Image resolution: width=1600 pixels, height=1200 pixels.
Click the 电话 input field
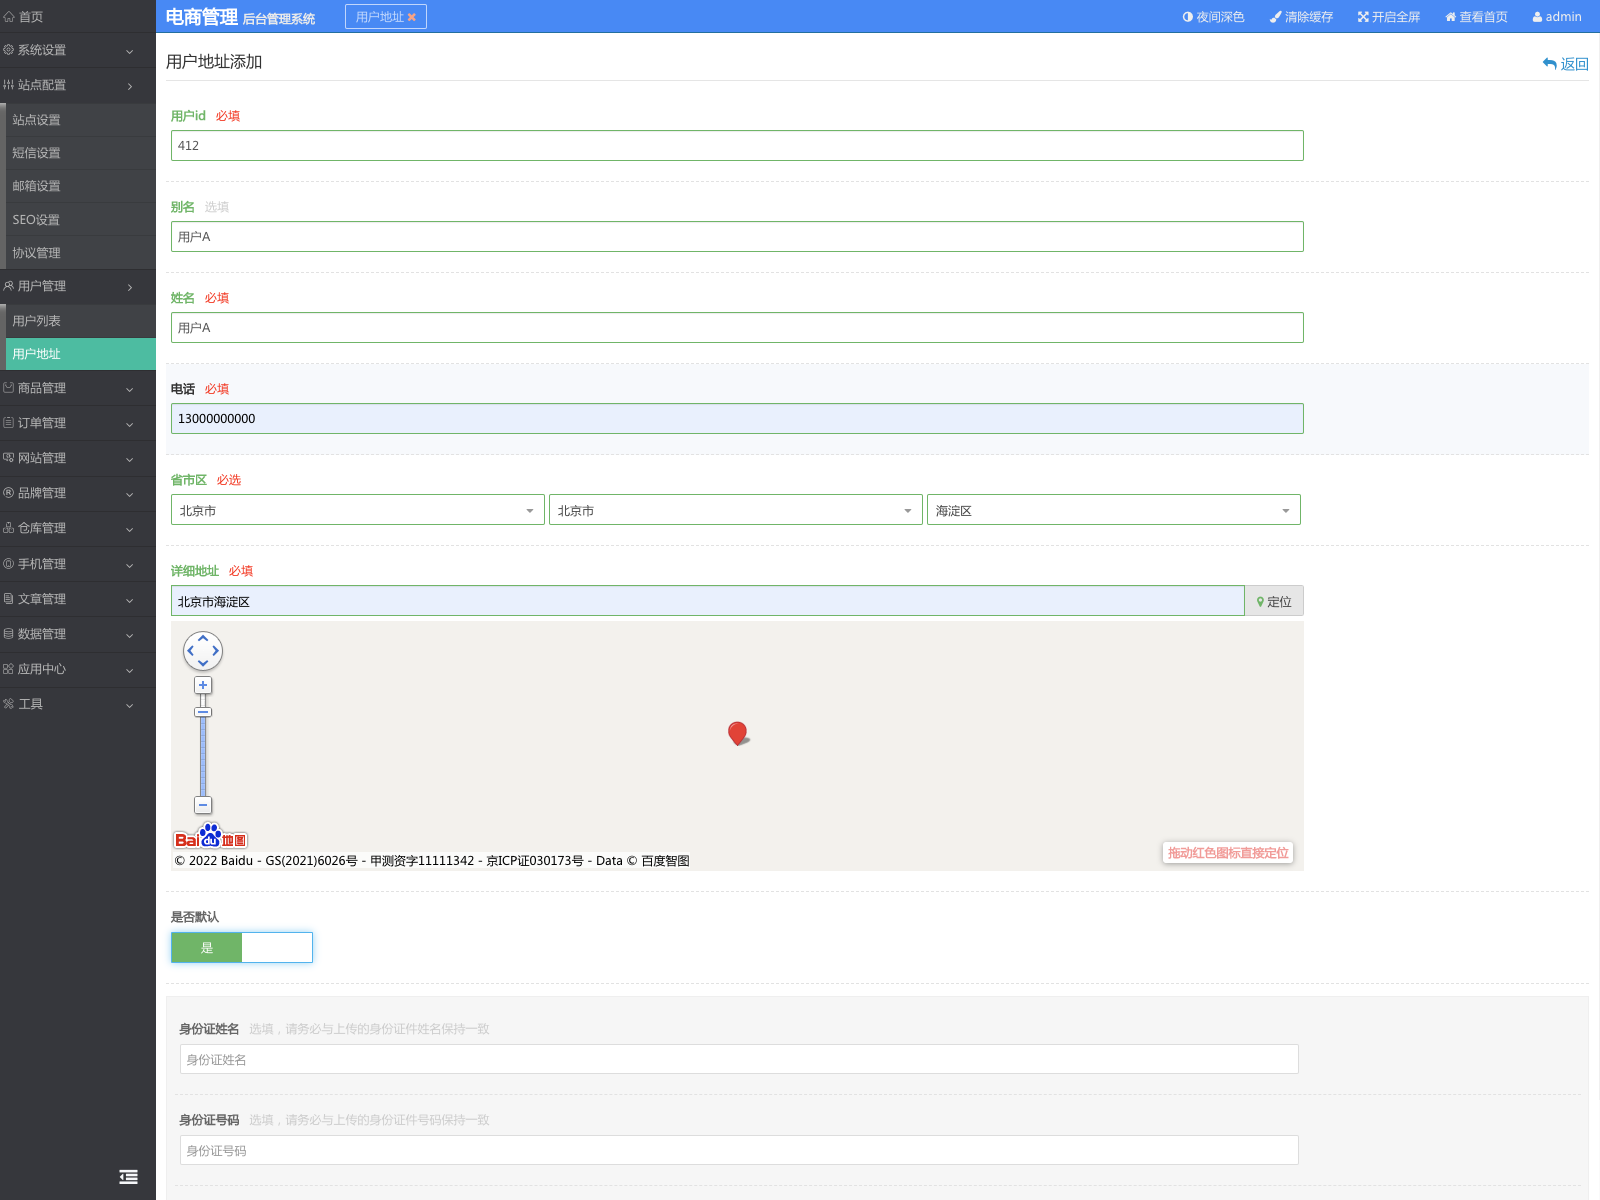pyautogui.click(x=737, y=418)
